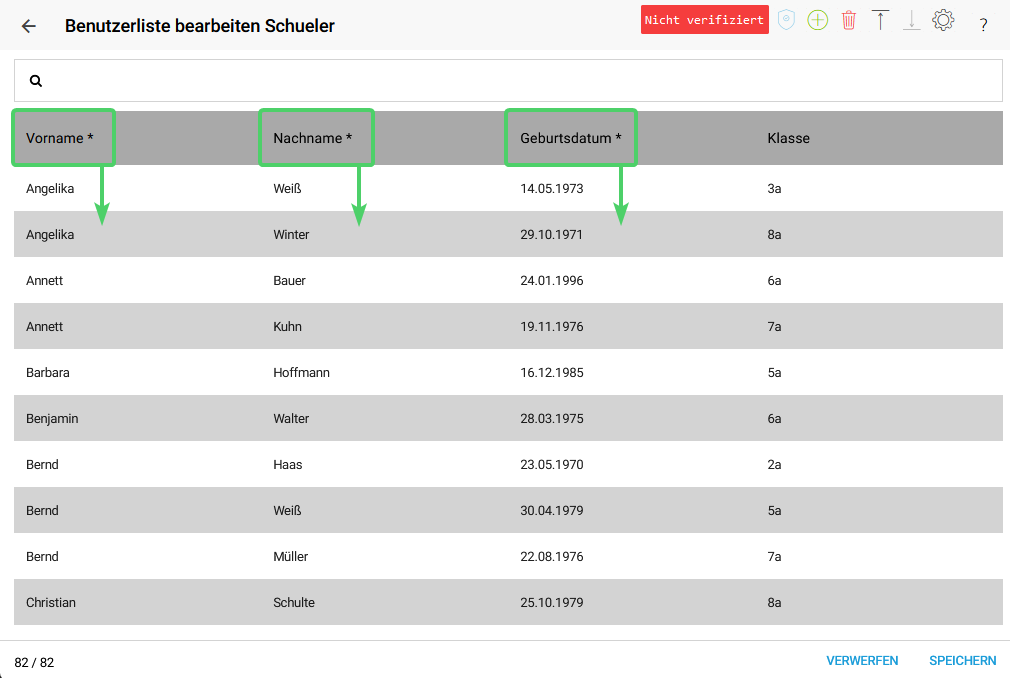Open settings gear icon
Viewport: 1010px width, 678px height.
[943, 20]
